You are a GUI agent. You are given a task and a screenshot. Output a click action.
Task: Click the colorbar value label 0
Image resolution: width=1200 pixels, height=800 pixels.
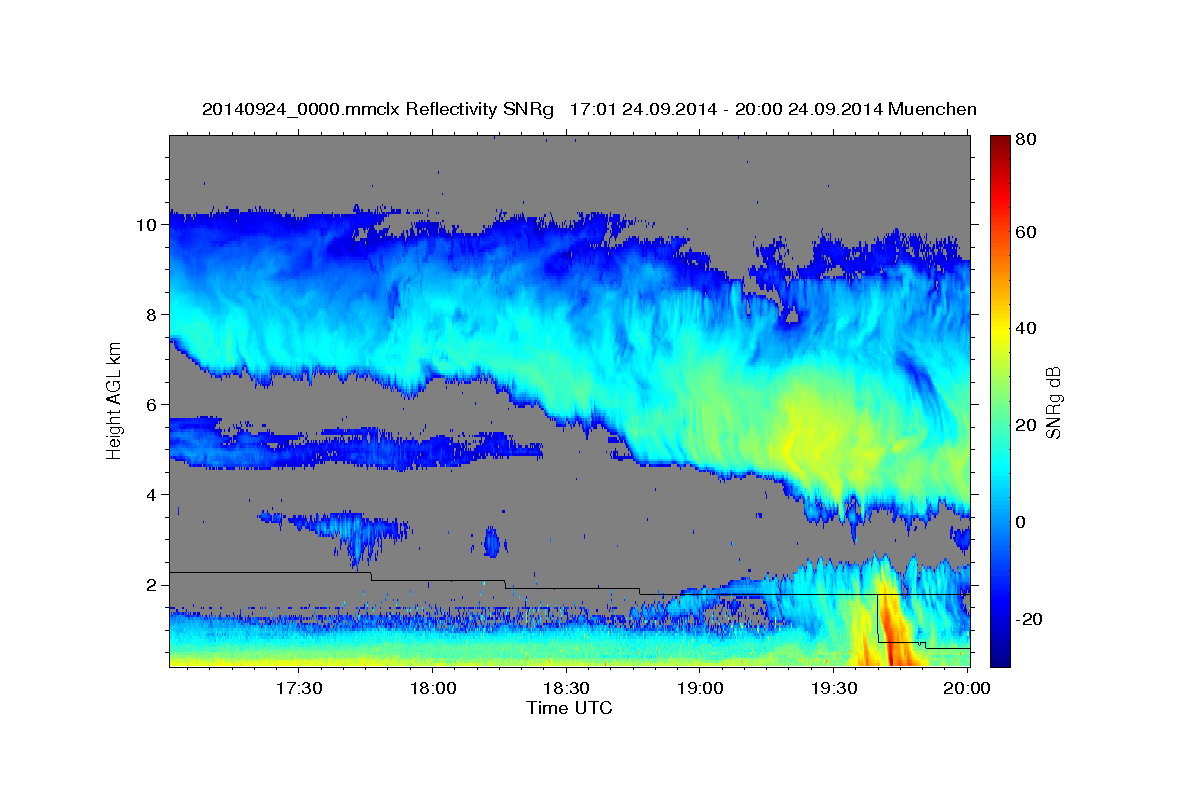point(1021,522)
